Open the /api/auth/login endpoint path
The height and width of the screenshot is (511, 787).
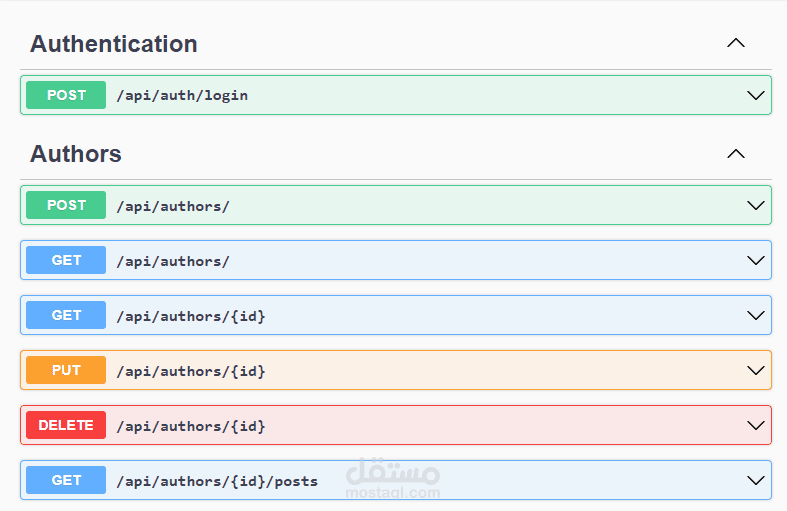click(x=182, y=96)
